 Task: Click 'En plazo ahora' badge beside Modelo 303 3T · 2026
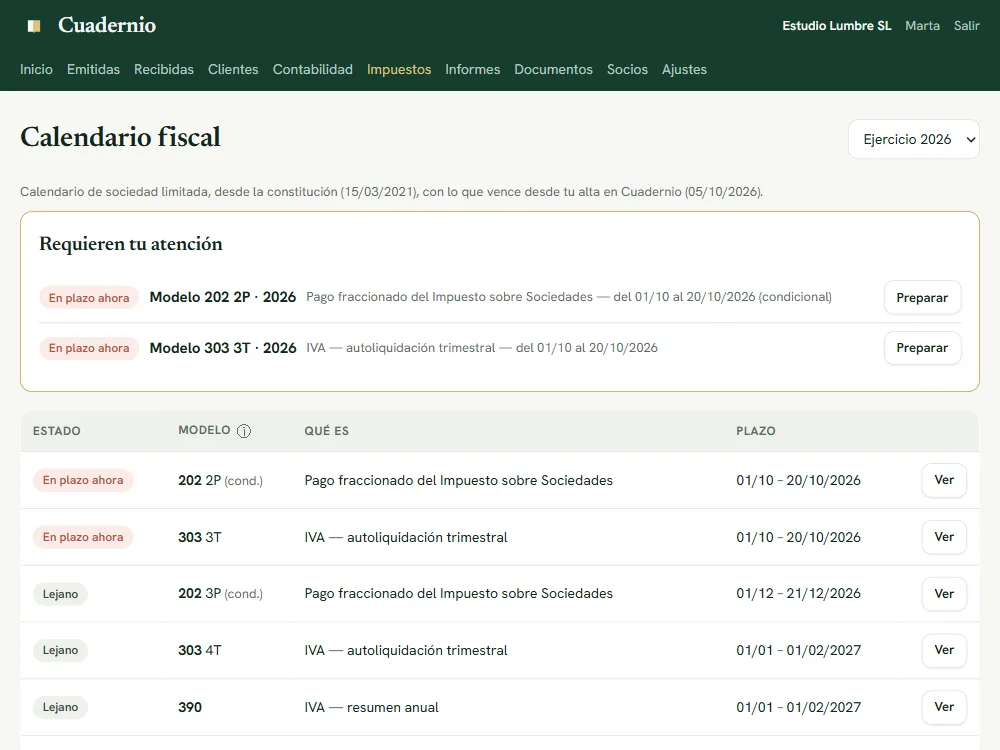click(x=89, y=348)
